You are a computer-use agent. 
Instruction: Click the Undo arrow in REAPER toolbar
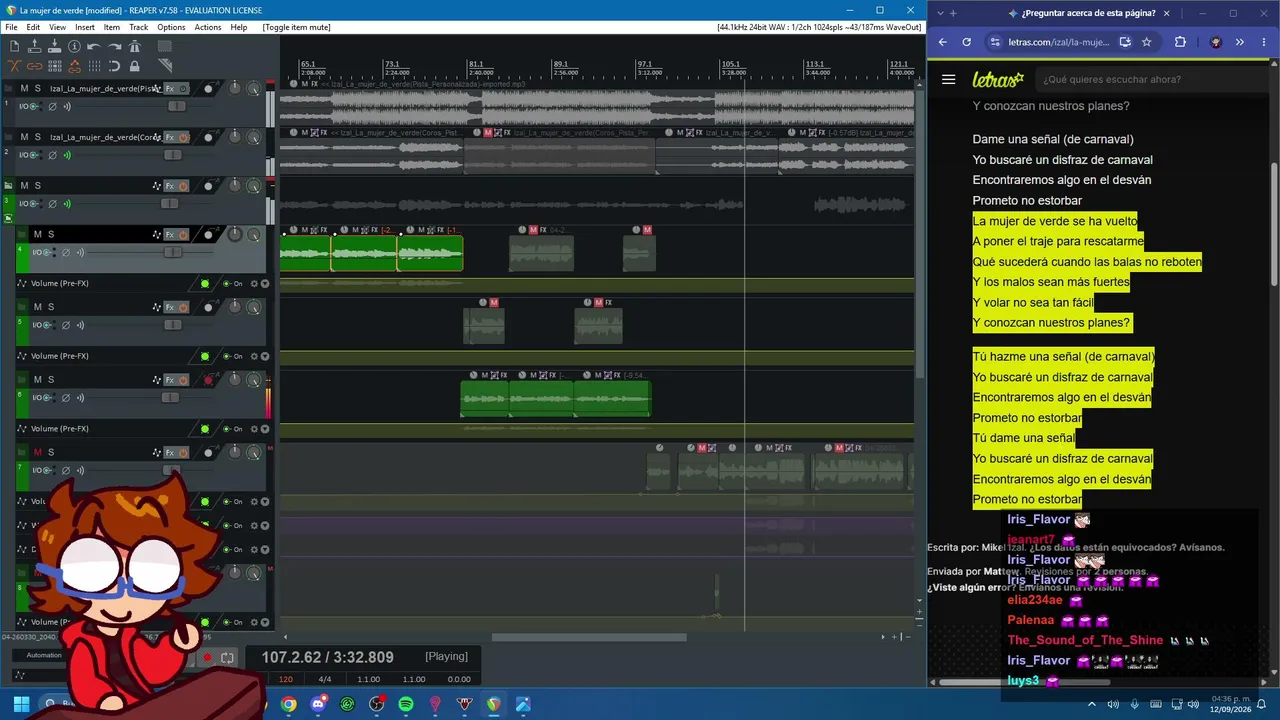[94, 46]
